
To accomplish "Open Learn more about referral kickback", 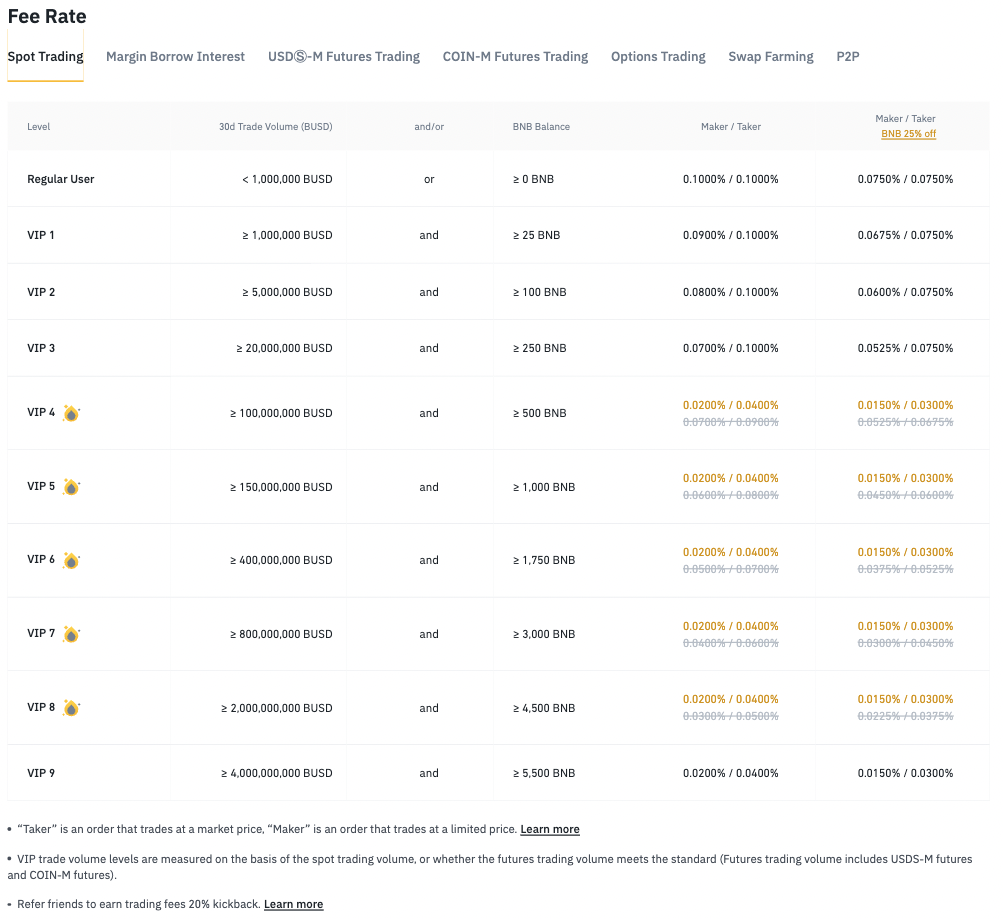I will coord(293,904).
